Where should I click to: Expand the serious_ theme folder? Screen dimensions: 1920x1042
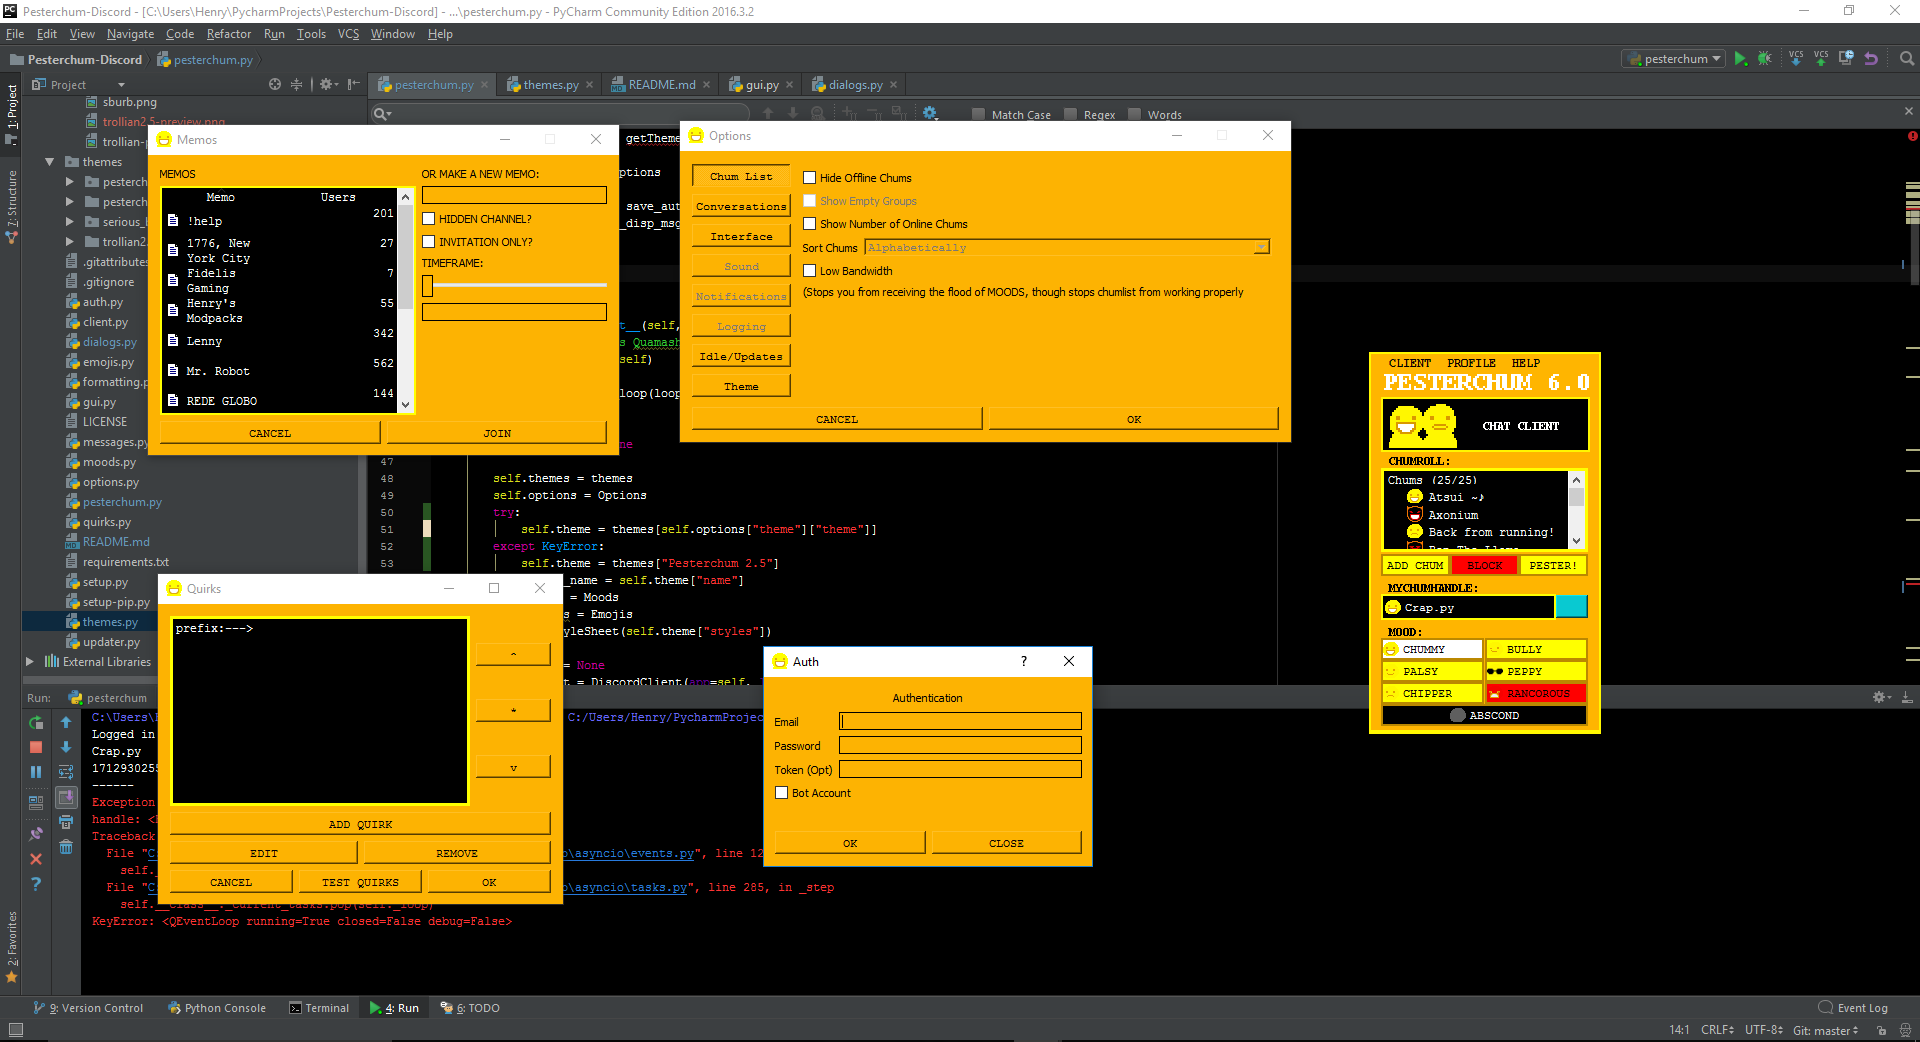pos(70,222)
